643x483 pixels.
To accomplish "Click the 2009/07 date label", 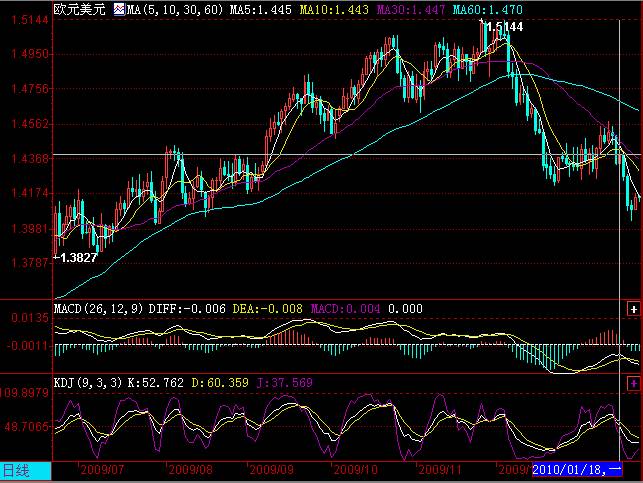I will pyautogui.click(x=102, y=469).
